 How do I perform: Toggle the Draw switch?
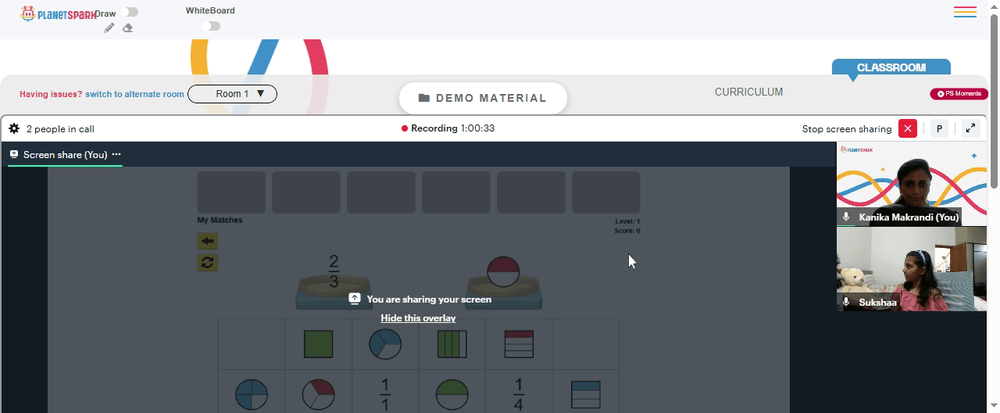129,12
